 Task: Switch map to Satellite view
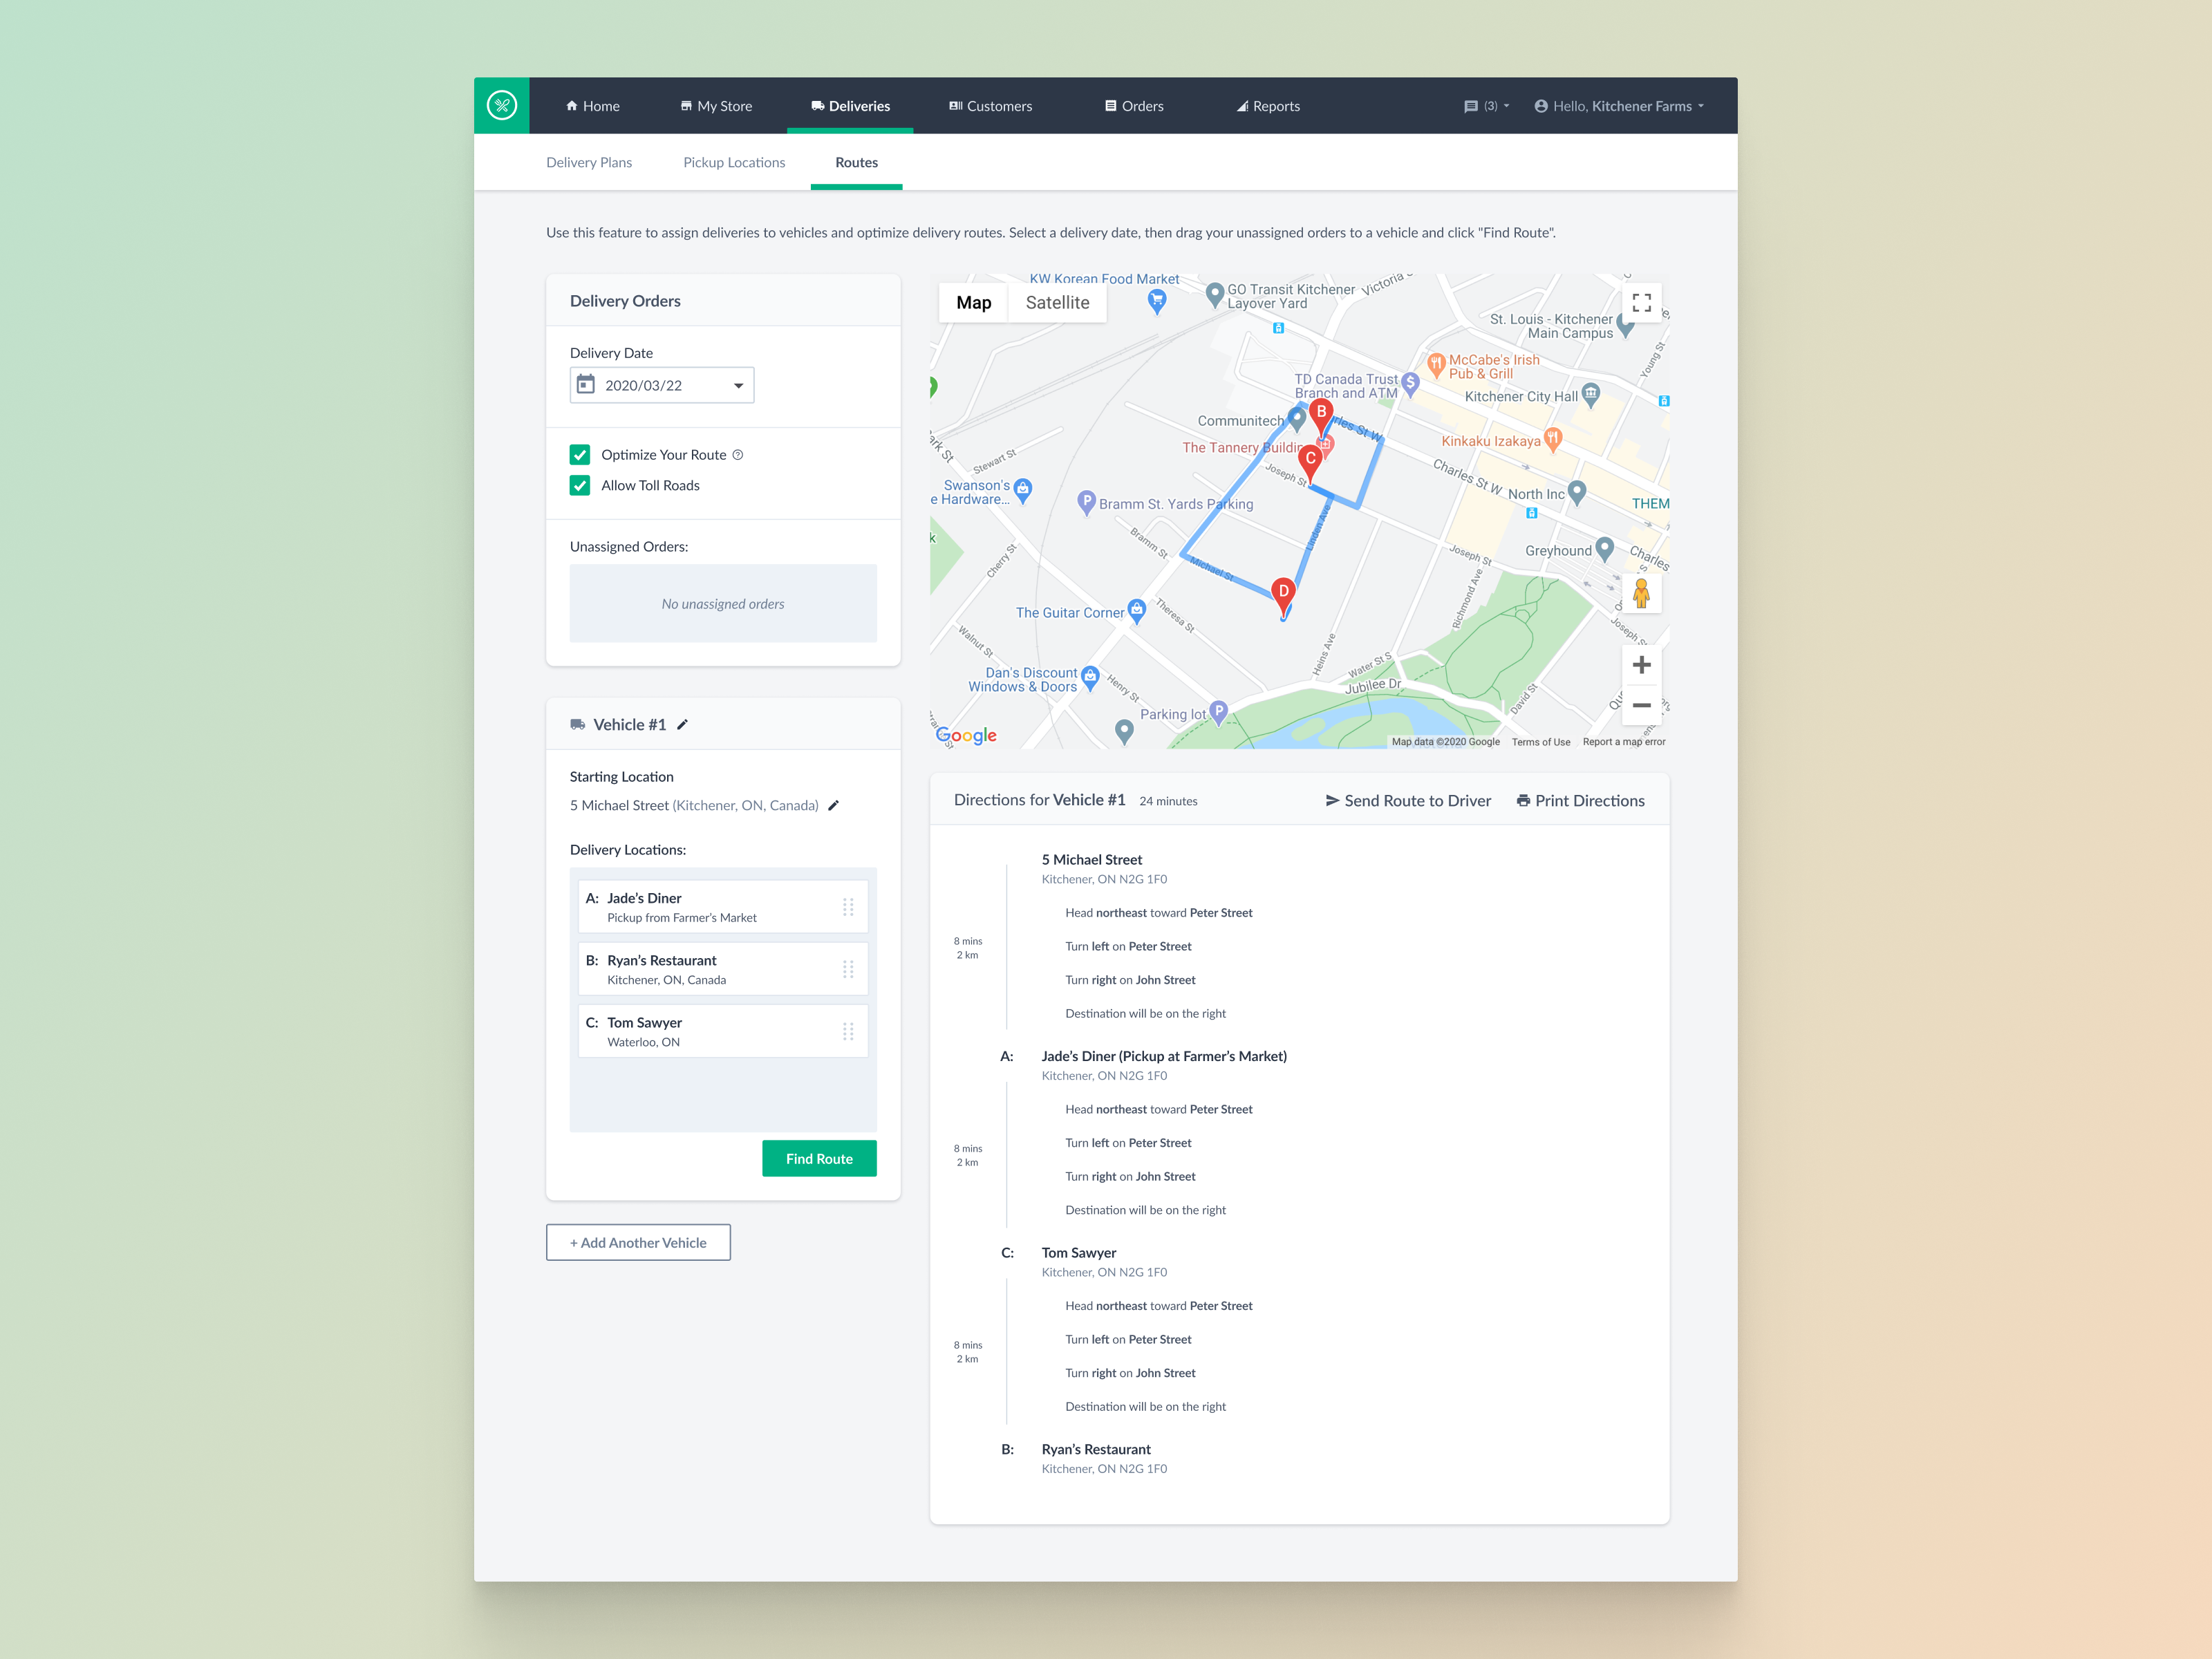pyautogui.click(x=1057, y=303)
